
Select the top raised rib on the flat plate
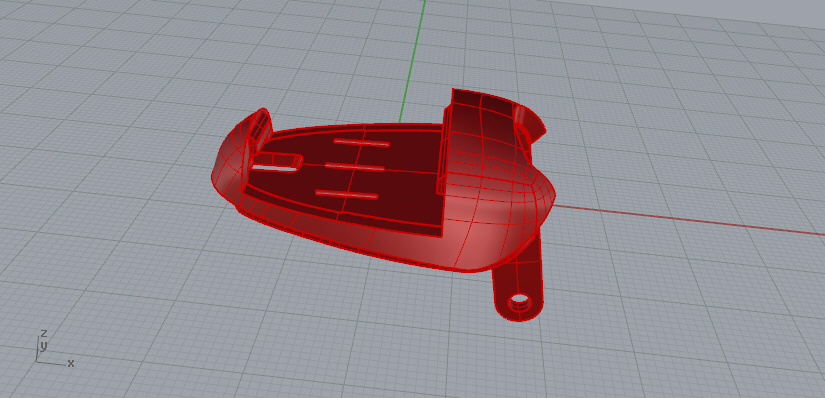(x=362, y=143)
